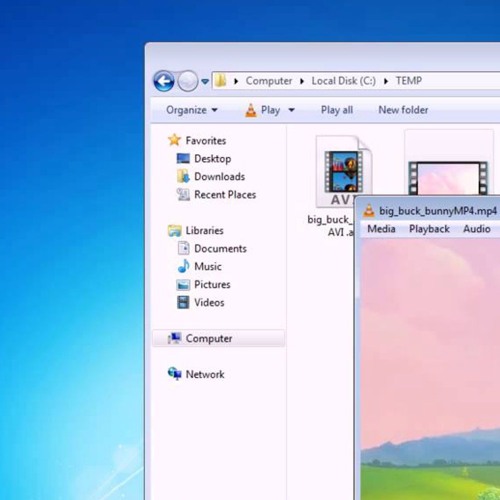Open the Pictures library
Image resolution: width=500 pixels, height=500 pixels.
[x=212, y=285]
